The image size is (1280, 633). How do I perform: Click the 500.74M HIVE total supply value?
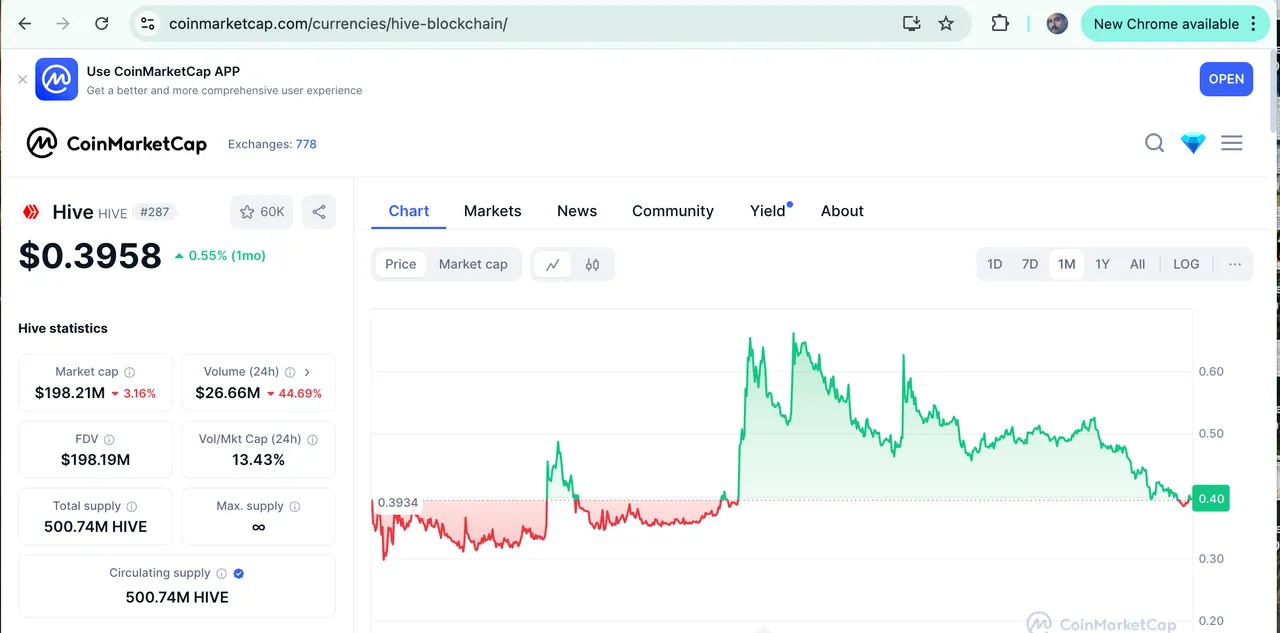95,527
